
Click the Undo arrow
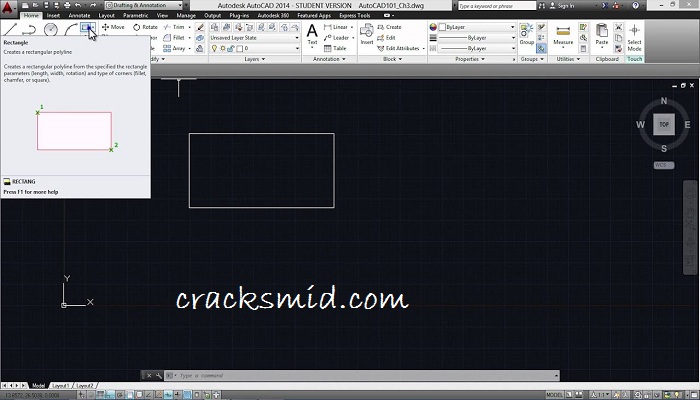(x=78, y=5)
